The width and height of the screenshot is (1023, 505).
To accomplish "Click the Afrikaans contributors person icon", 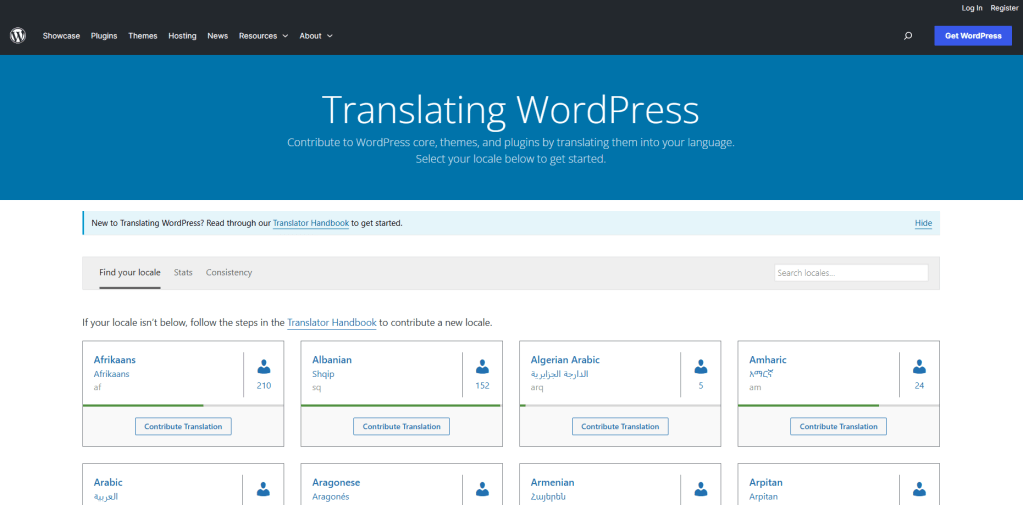I will coord(264,367).
